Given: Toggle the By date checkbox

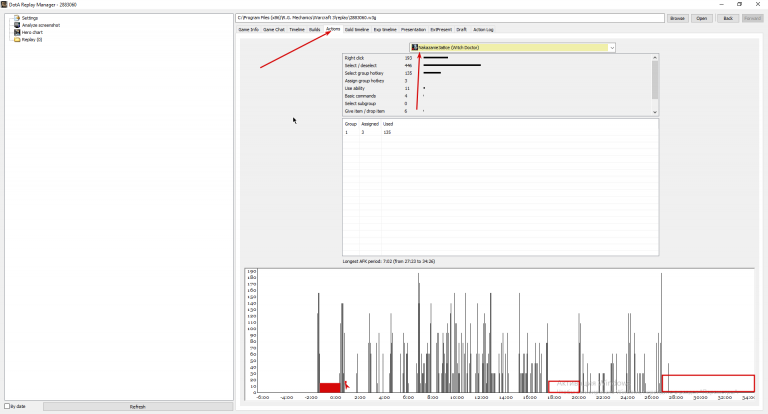Looking at the screenshot, I should (x=7, y=406).
